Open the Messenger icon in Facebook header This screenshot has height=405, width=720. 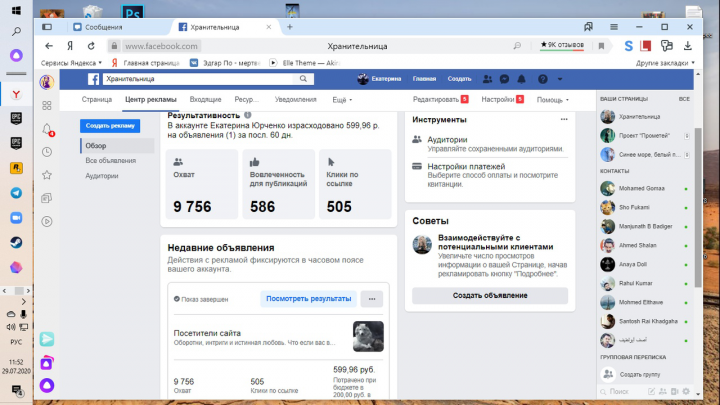(504, 79)
